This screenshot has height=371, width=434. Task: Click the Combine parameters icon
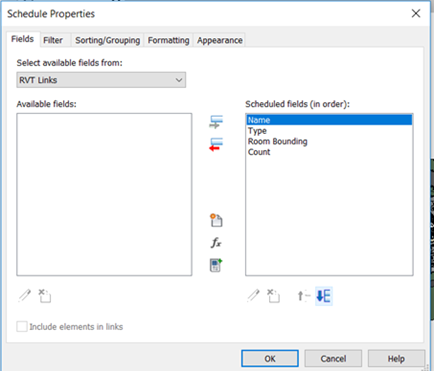tap(216, 265)
